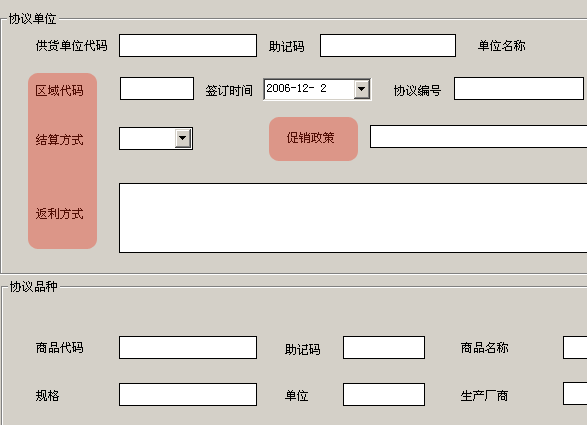Image resolution: width=587 pixels, height=425 pixels.
Task: Click the 单位名称 label
Action: point(501,46)
